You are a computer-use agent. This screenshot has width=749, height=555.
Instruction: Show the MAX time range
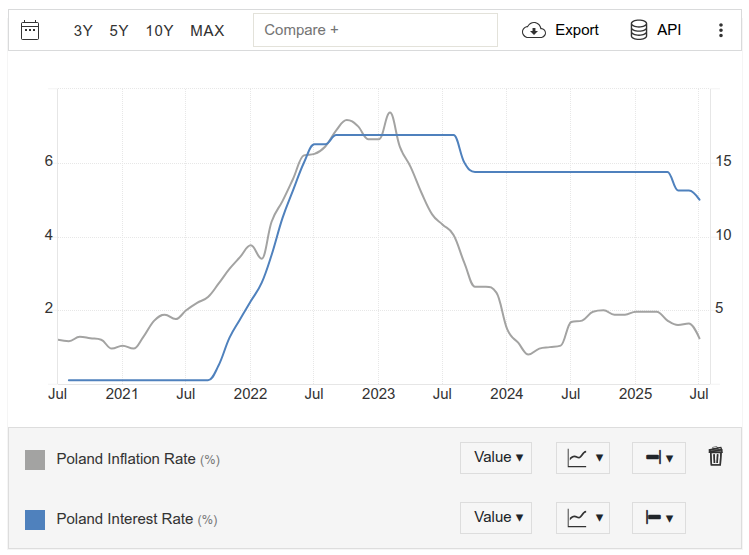(x=207, y=31)
